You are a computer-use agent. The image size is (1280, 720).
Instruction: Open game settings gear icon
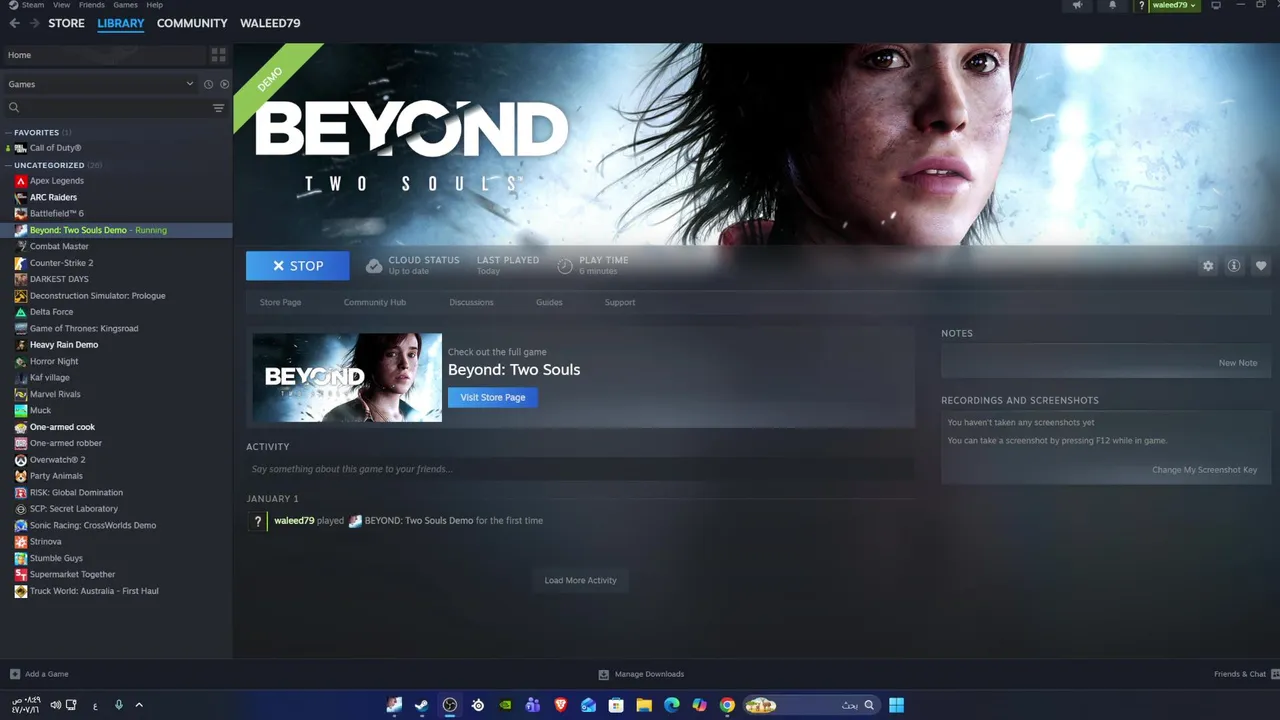(1208, 266)
